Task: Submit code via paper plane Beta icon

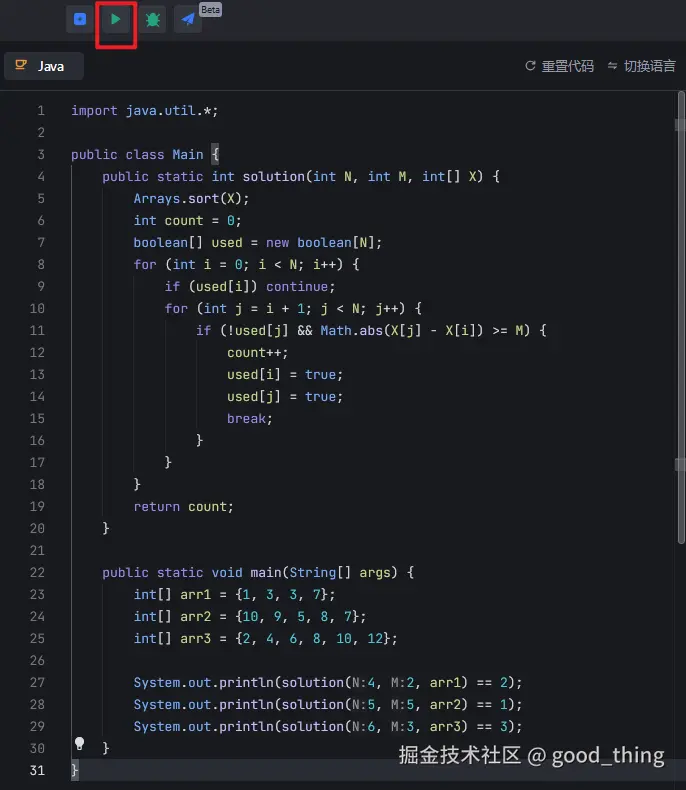Action: click(188, 20)
